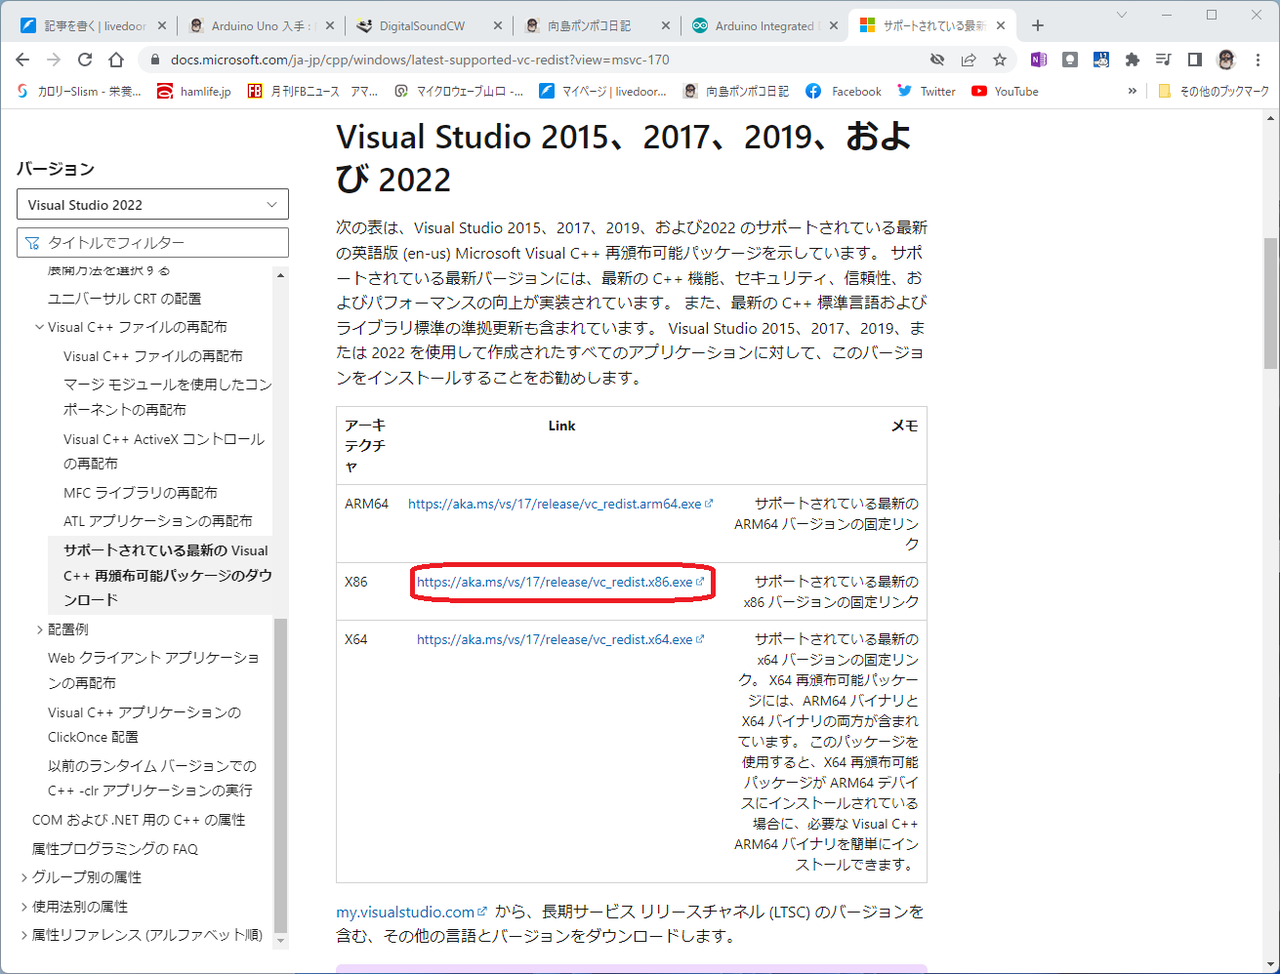This screenshot has width=1280, height=974.
Task: Click the vc_redist.x64.exe download link
Action: tap(560, 639)
